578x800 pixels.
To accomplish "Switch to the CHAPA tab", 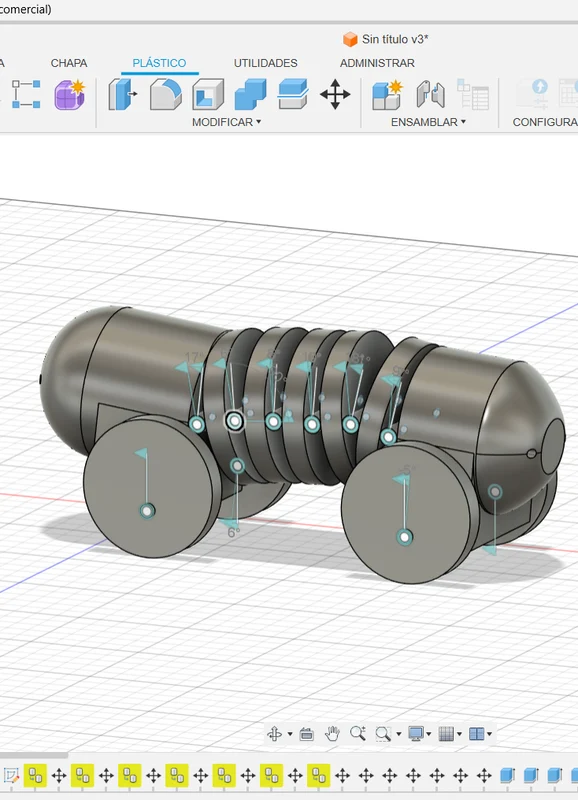I will pos(69,63).
